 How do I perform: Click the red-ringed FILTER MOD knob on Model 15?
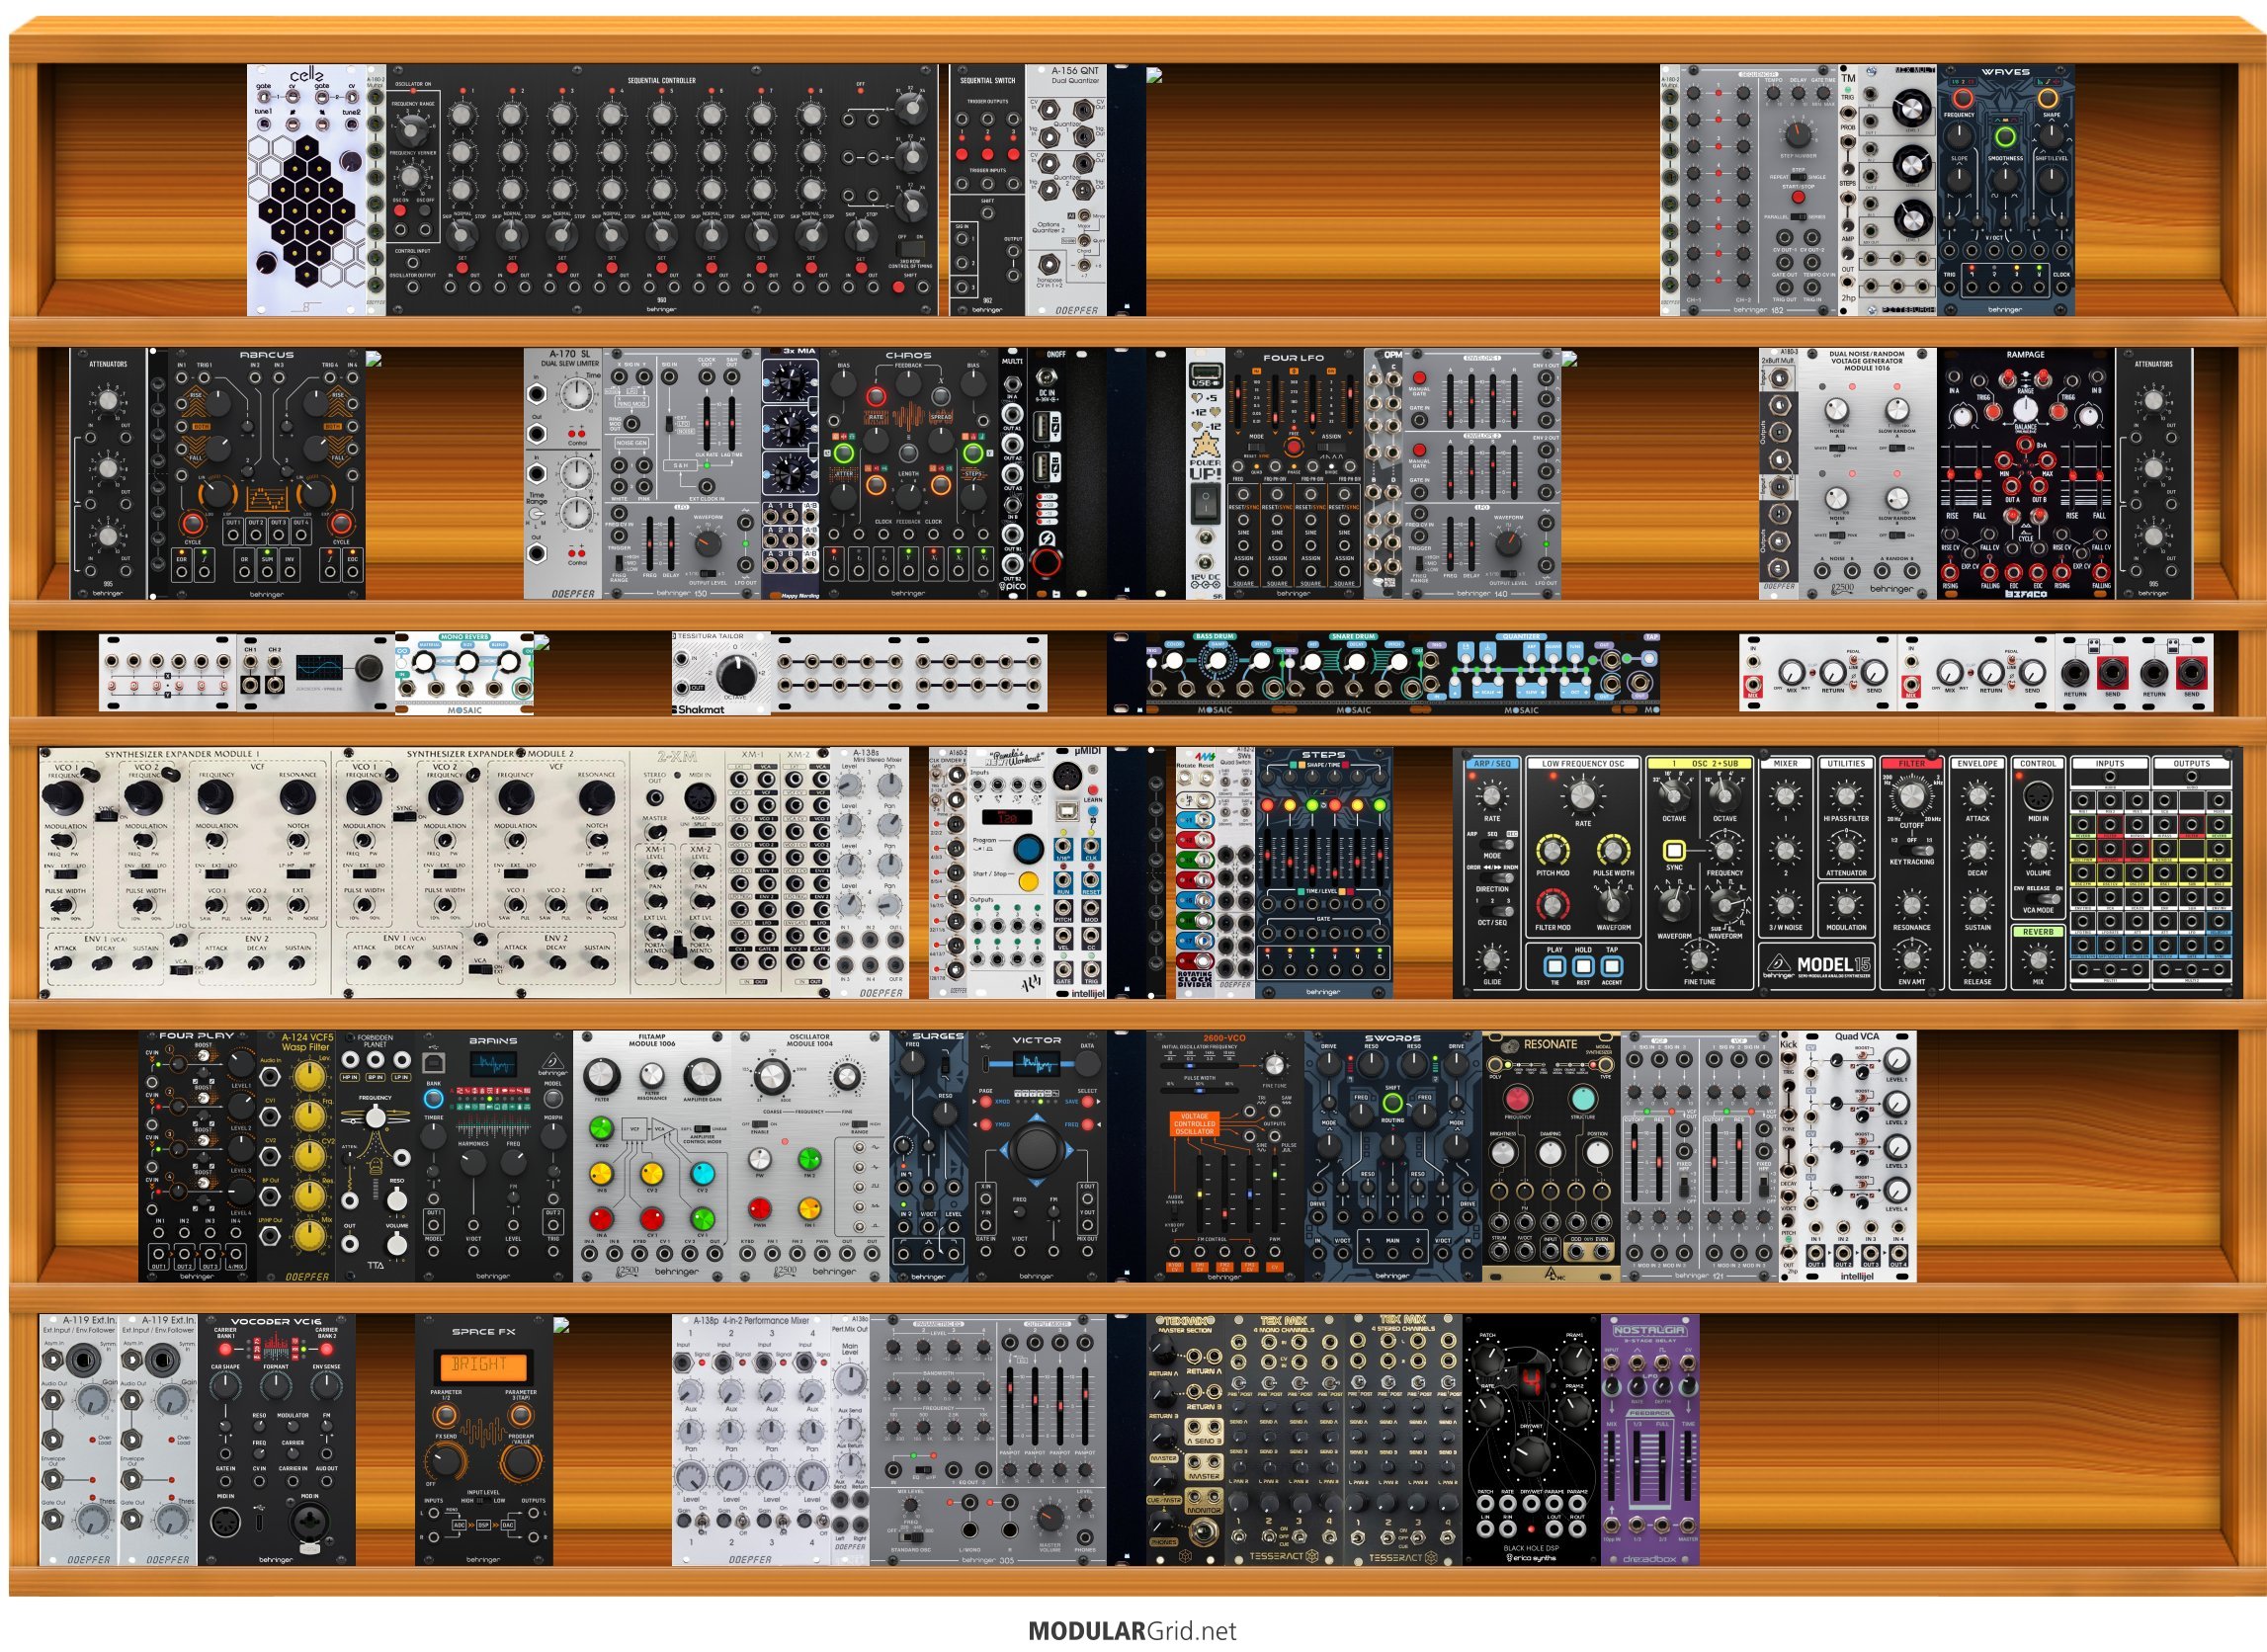click(x=1551, y=904)
